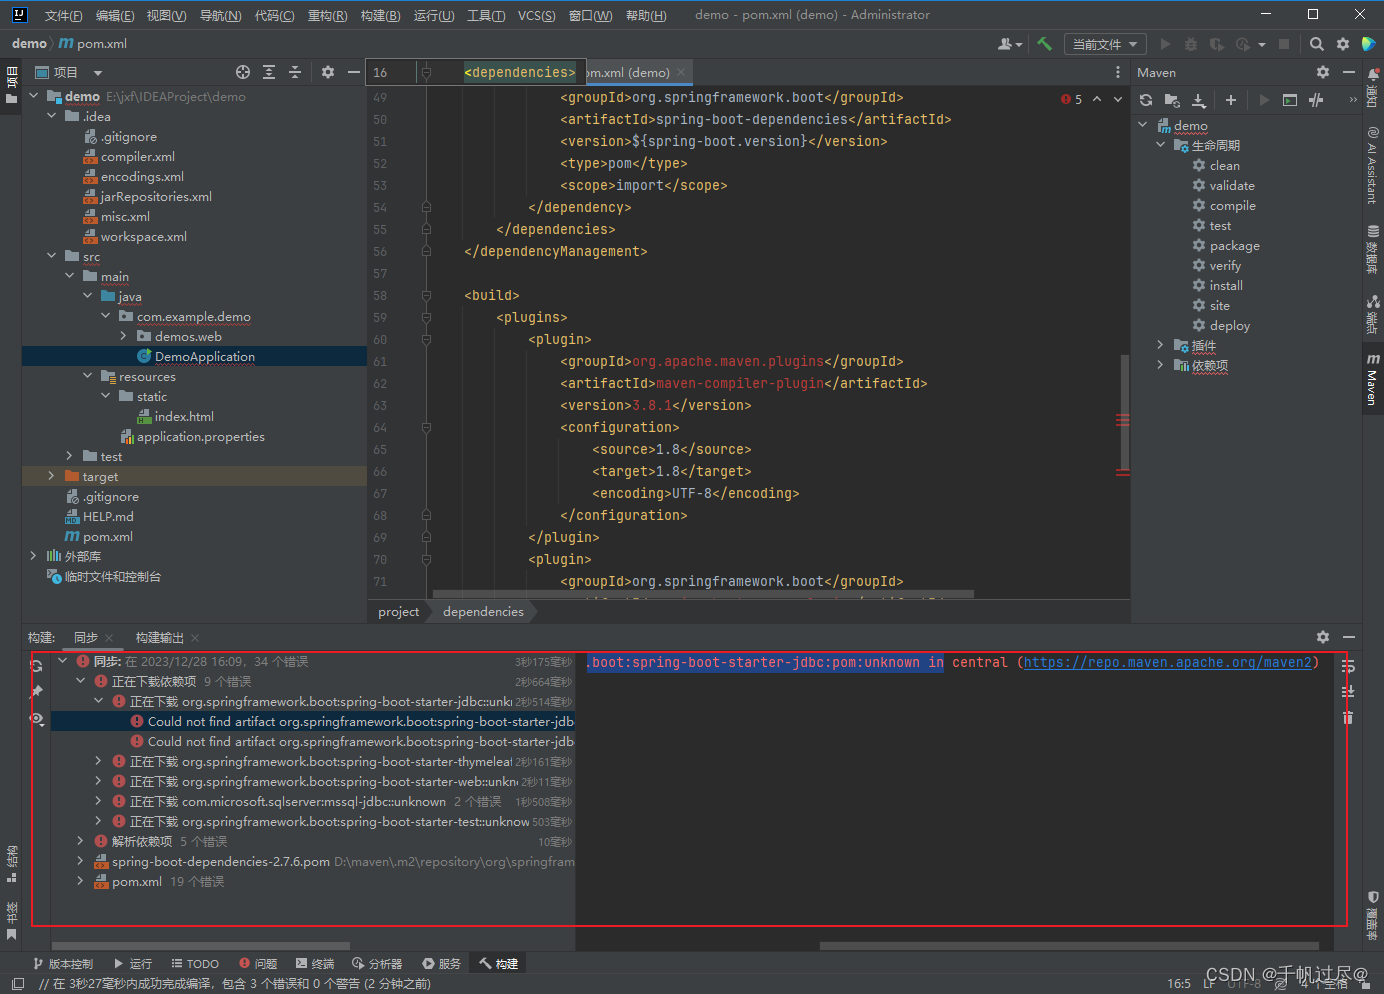Open the TODO tool window tab

[x=195, y=964]
